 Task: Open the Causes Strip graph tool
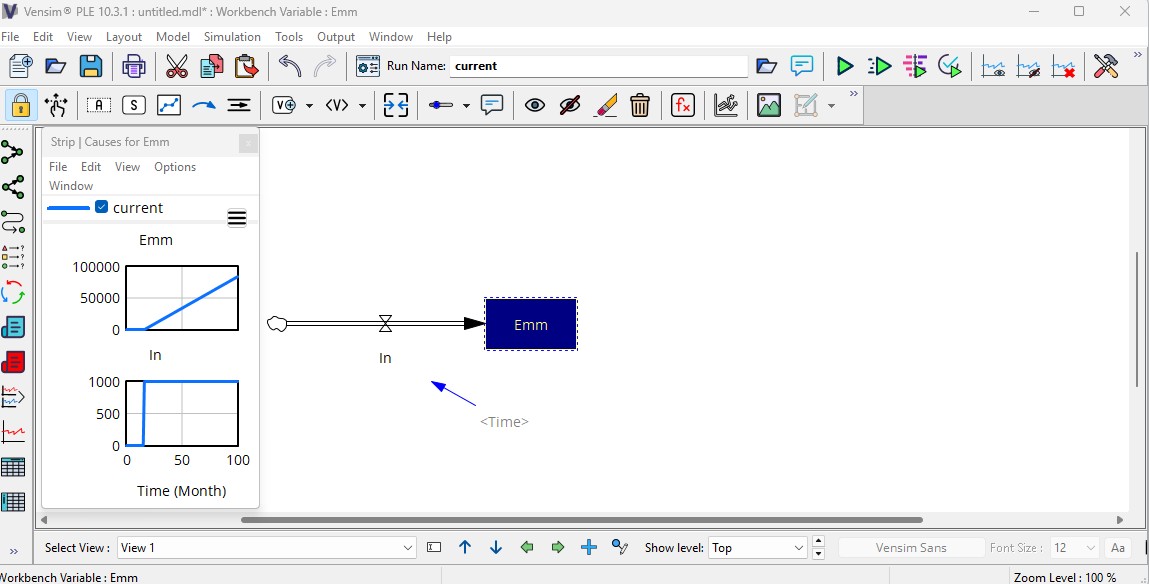tap(12, 396)
